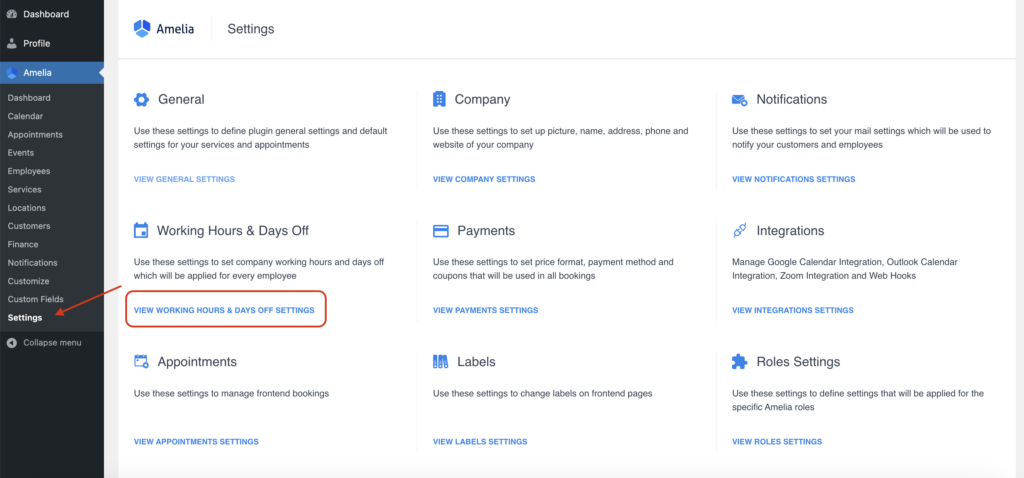
Task: Open View Integrations Settings link
Action: click(792, 310)
